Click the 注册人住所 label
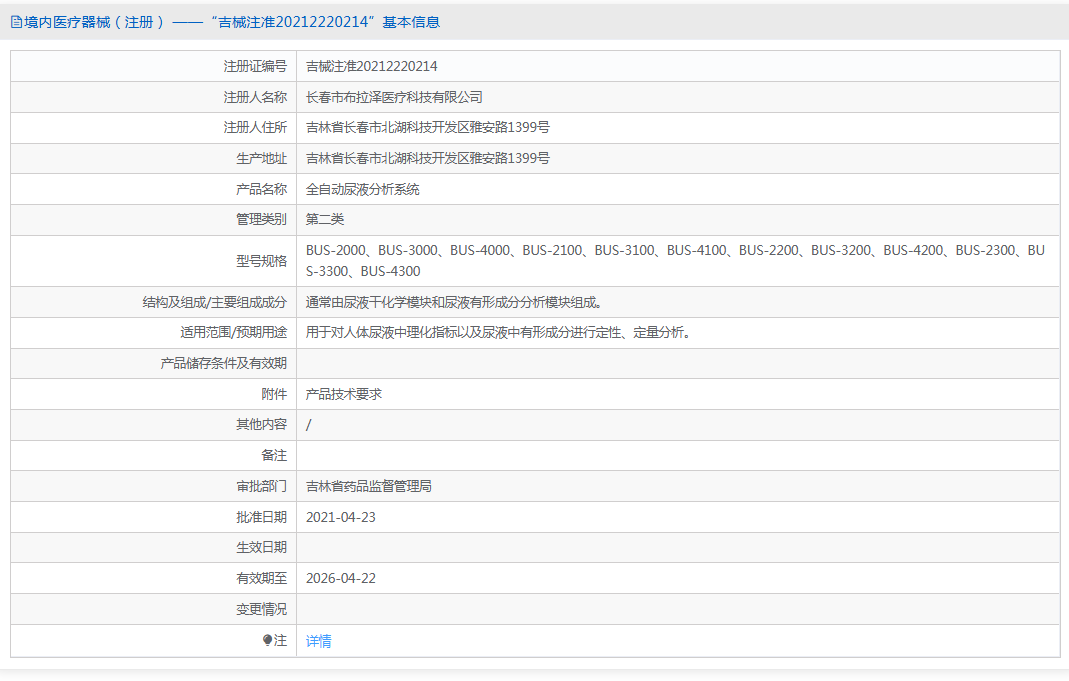 [255, 127]
